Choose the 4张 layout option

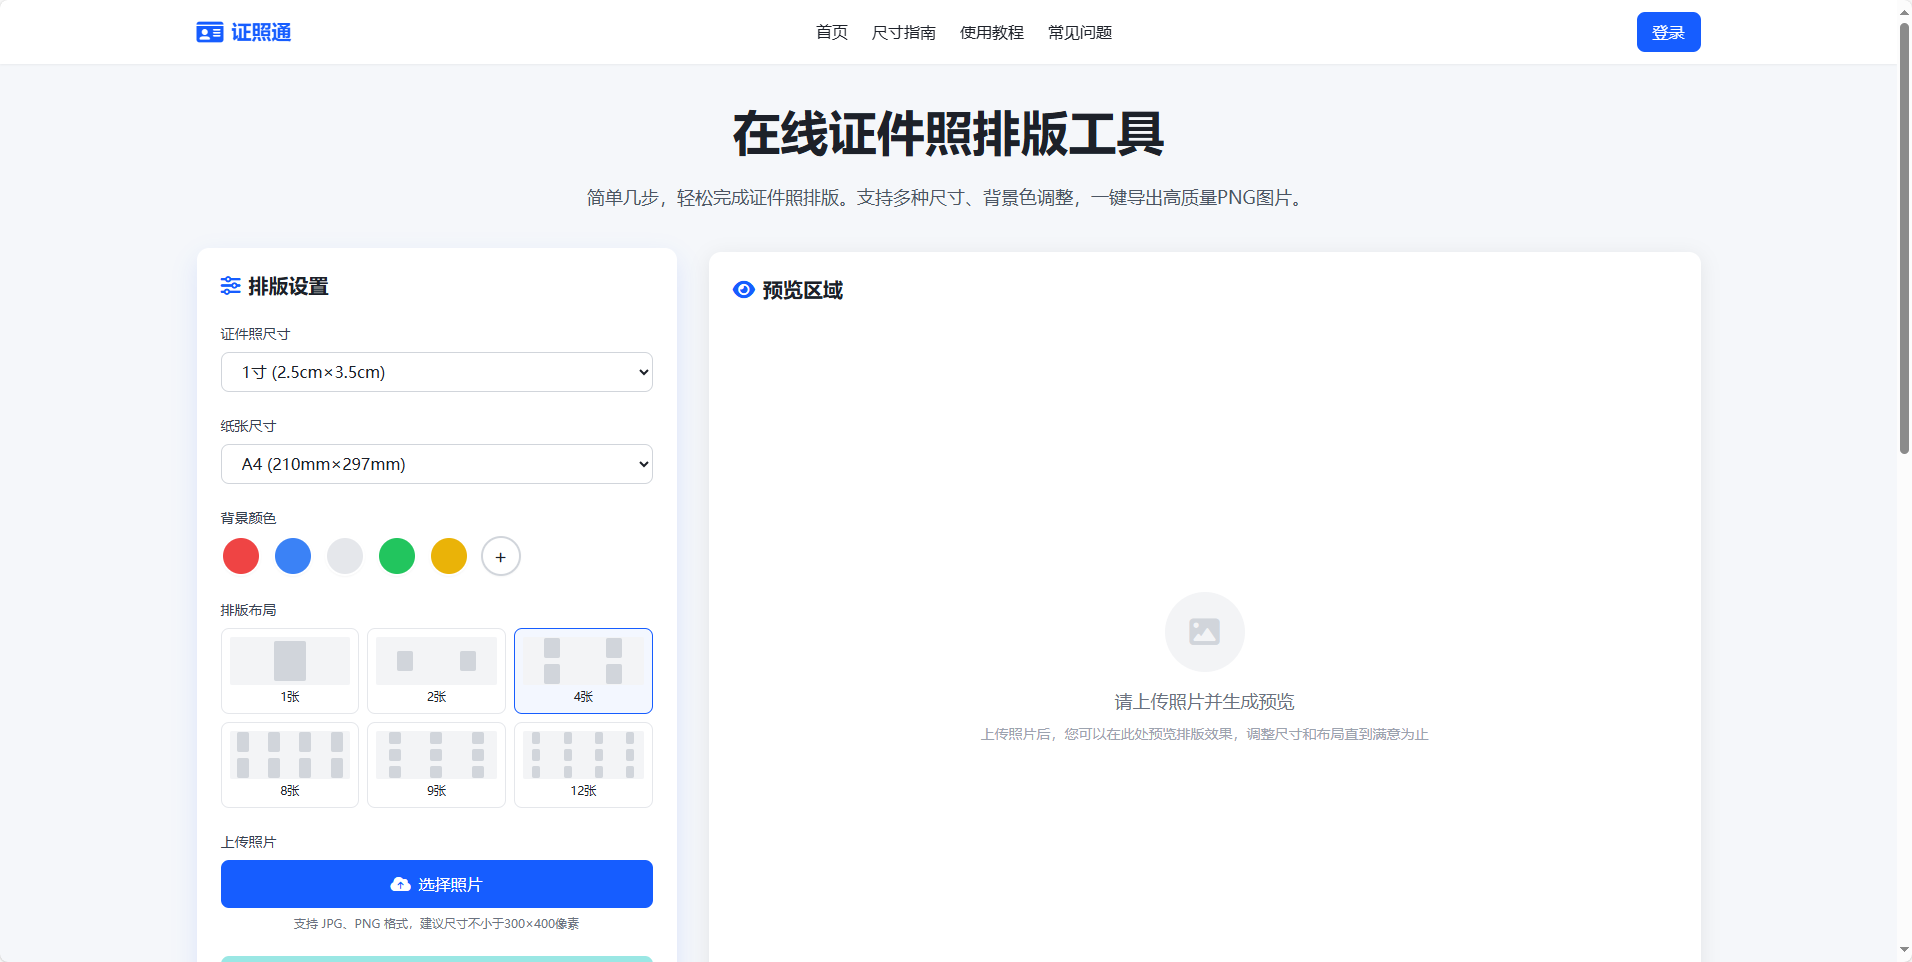coord(583,671)
